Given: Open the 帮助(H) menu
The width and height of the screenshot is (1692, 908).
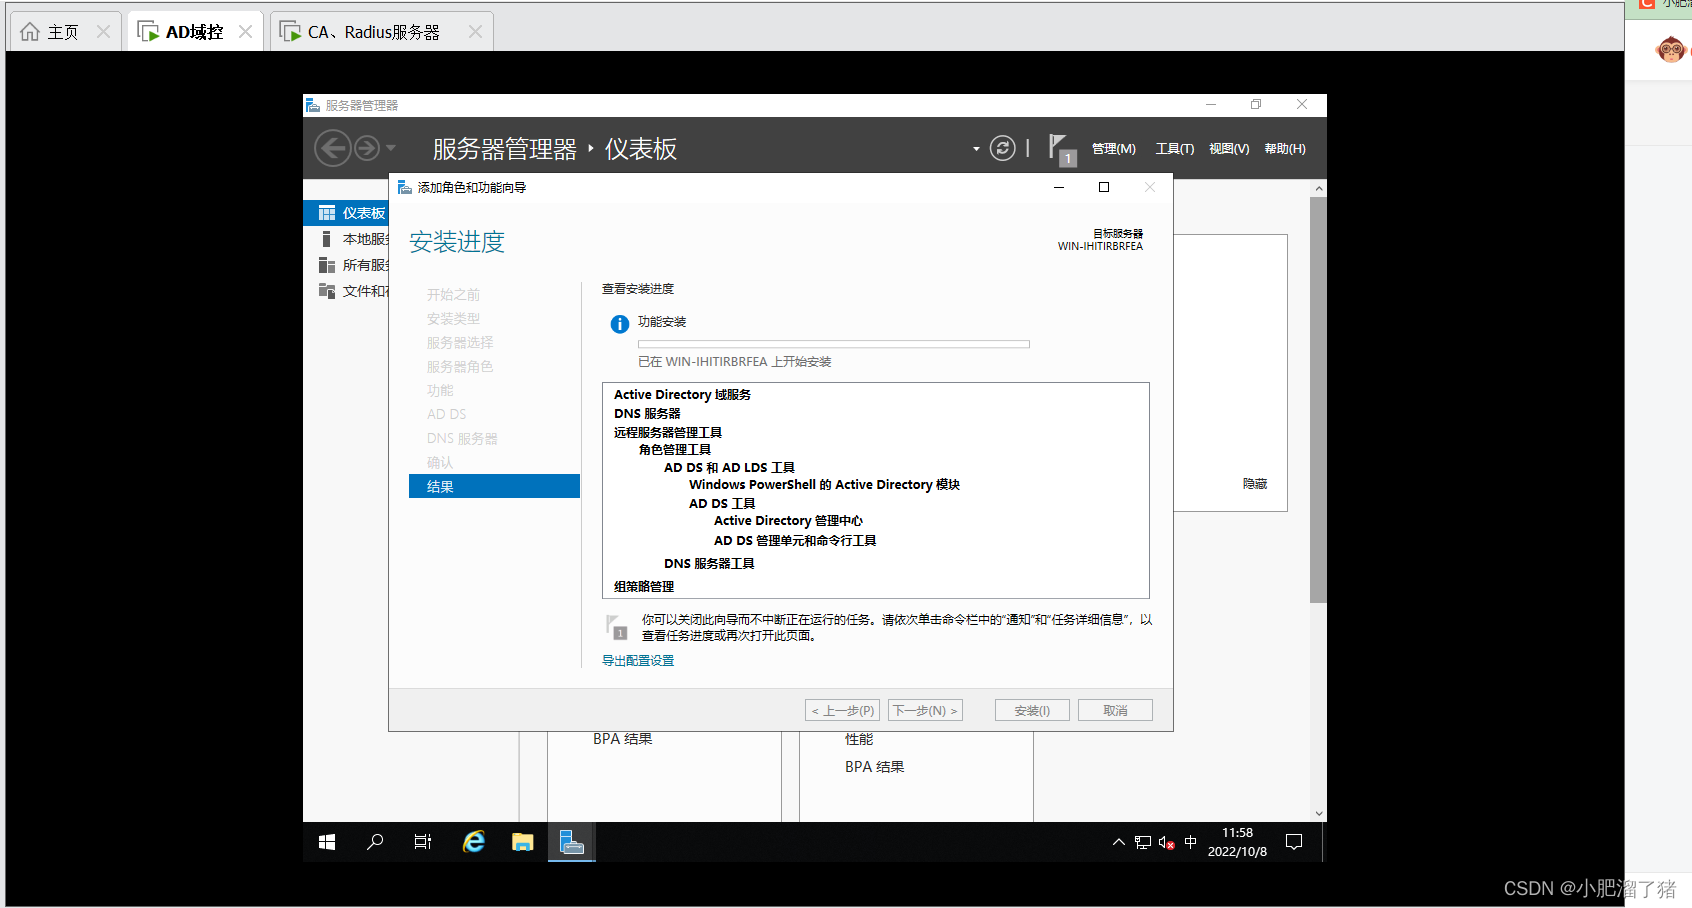Looking at the screenshot, I should (x=1285, y=149).
